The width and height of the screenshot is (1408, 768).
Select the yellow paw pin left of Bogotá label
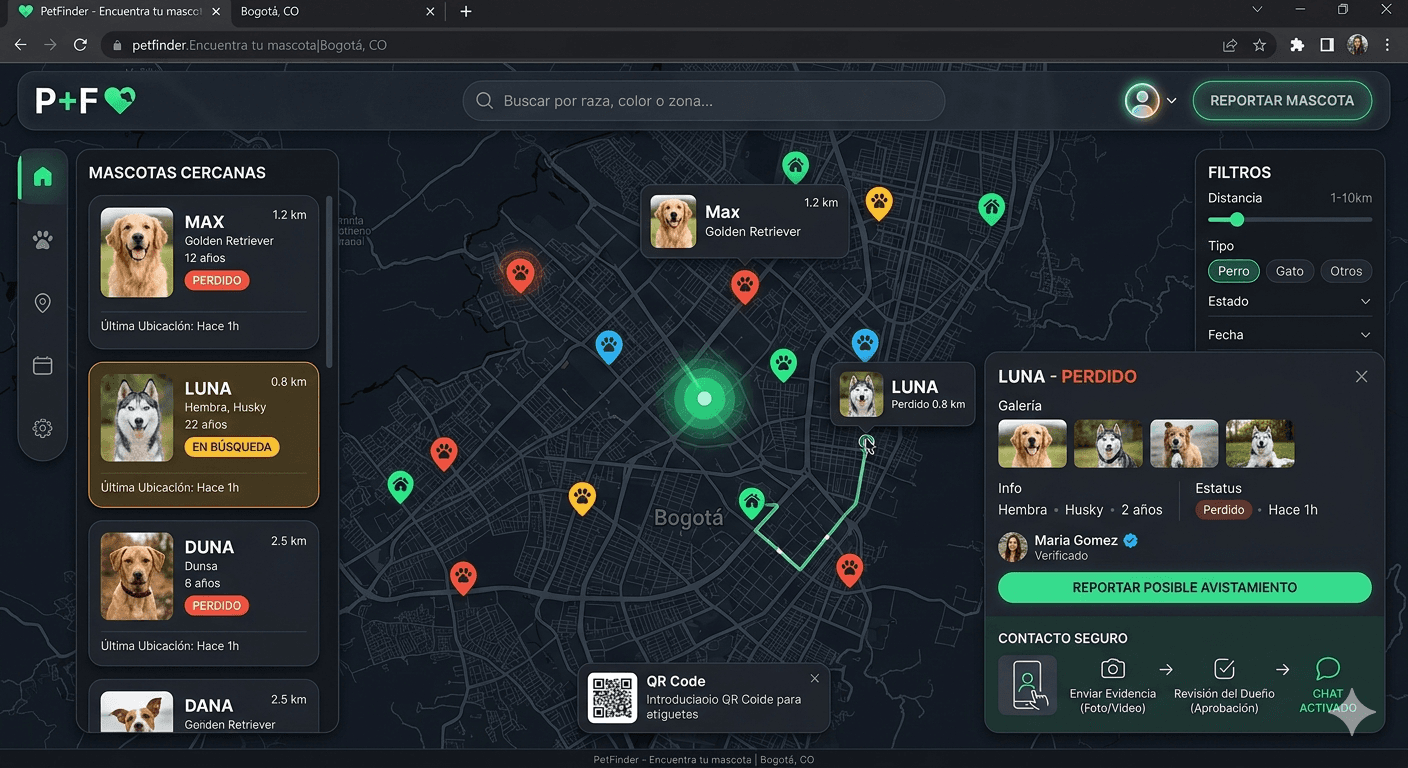(x=582, y=497)
